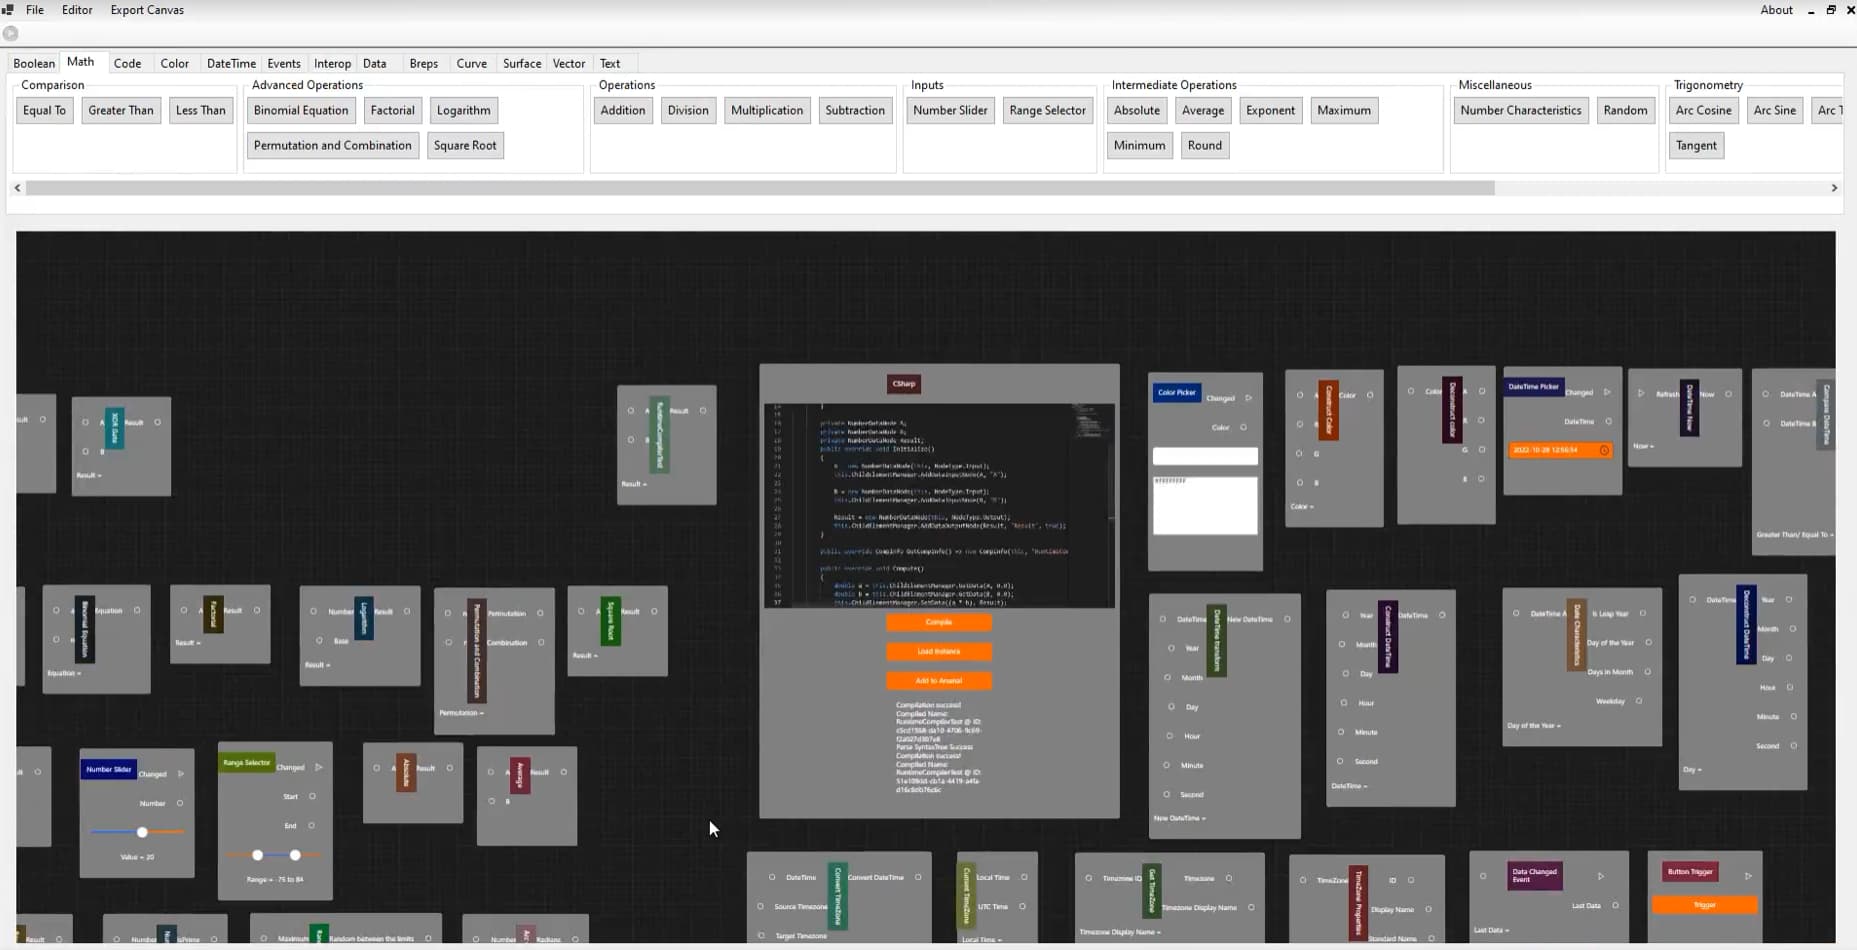The image size is (1857, 950).
Task: Select the Permutation and Combination node badge
Action: click(x=477, y=651)
